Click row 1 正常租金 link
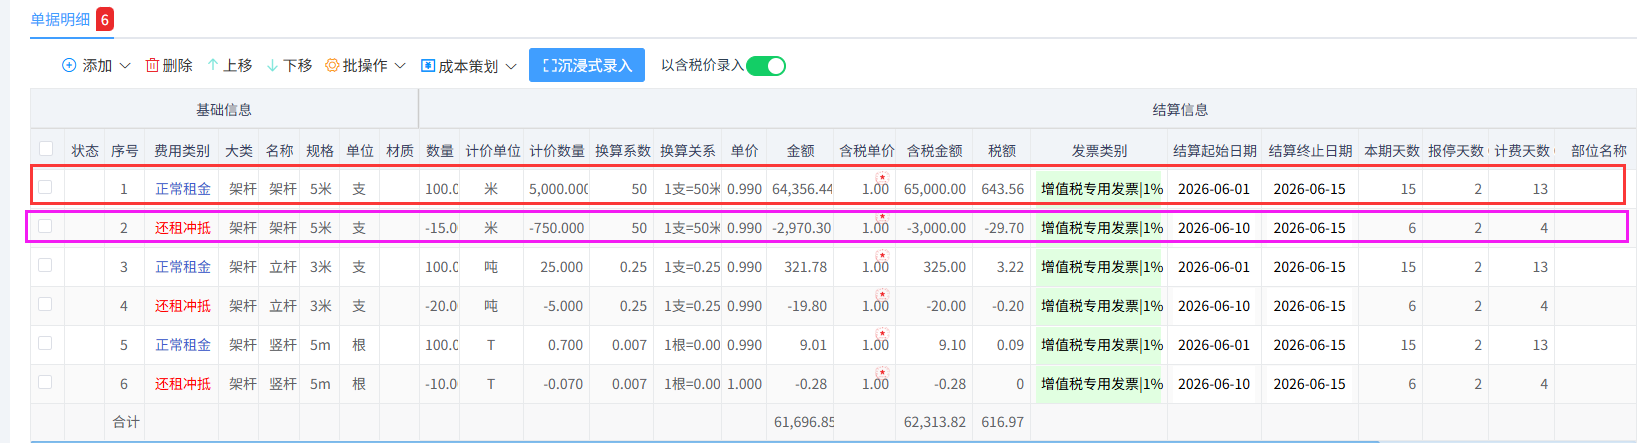The height and width of the screenshot is (443, 1638). [183, 188]
